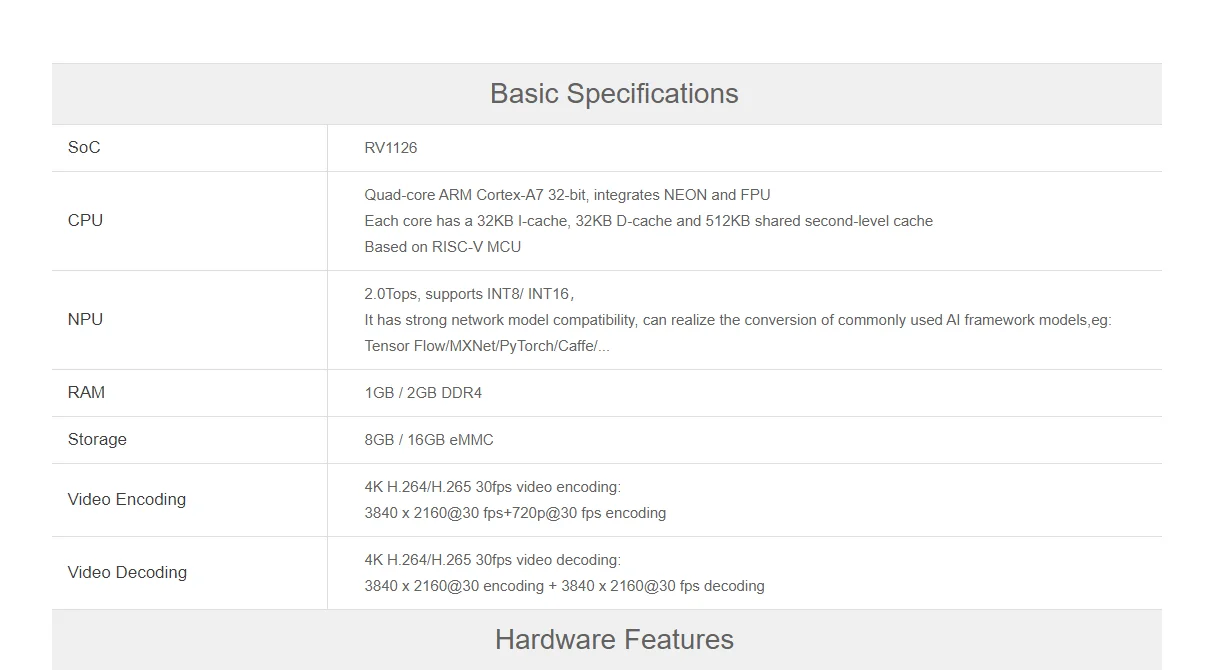Select the CPU row label
The image size is (1224, 670).
85,221
